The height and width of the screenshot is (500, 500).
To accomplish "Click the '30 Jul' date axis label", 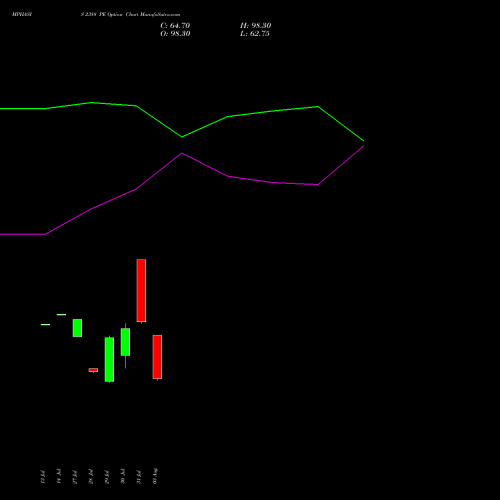I will coord(123,476).
